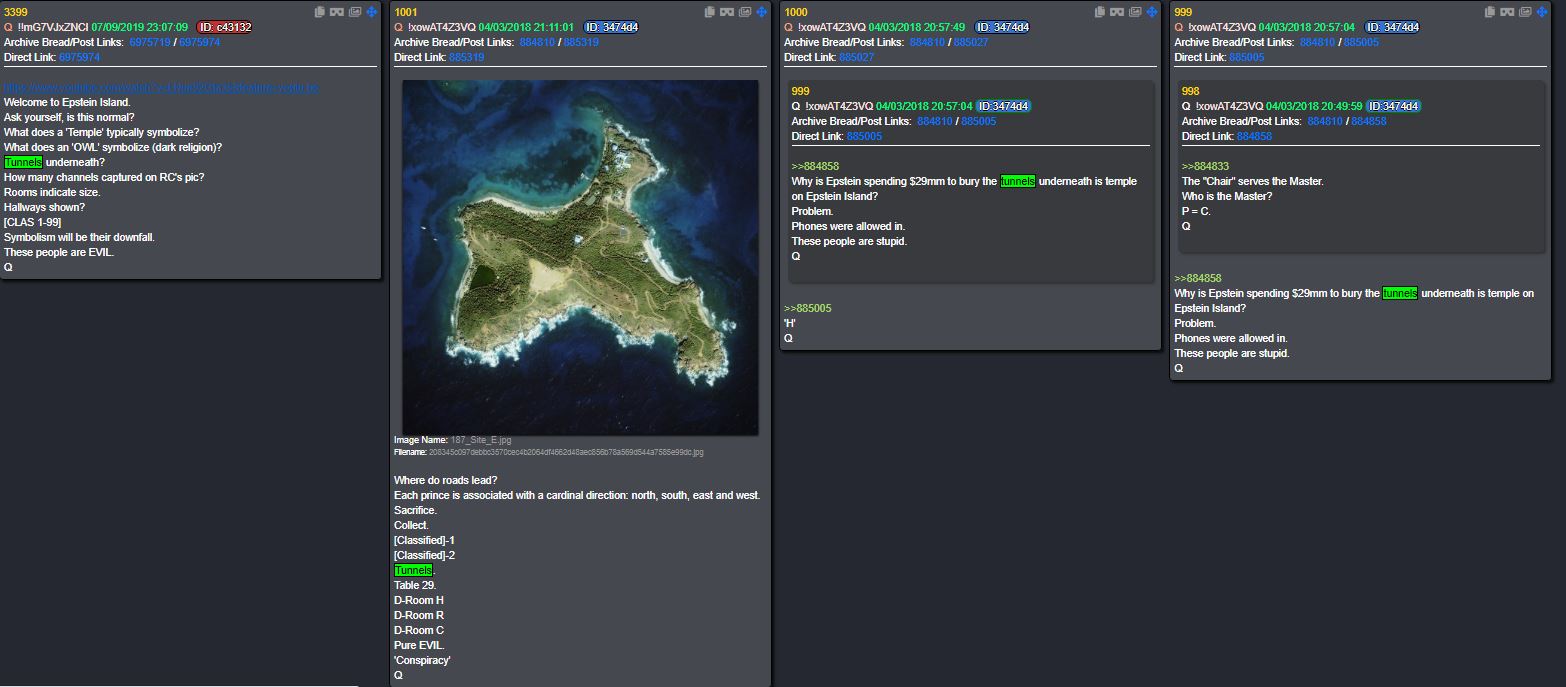Image resolution: width=1566 pixels, height=687 pixels.
Task: Click 'Who is the Master?' text
Action: point(1228,196)
